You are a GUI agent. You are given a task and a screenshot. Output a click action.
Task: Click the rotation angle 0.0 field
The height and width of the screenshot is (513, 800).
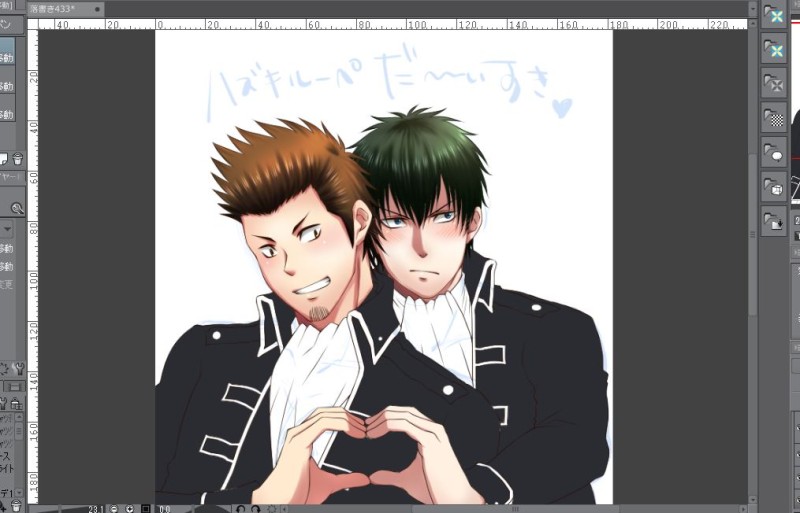tap(165, 509)
